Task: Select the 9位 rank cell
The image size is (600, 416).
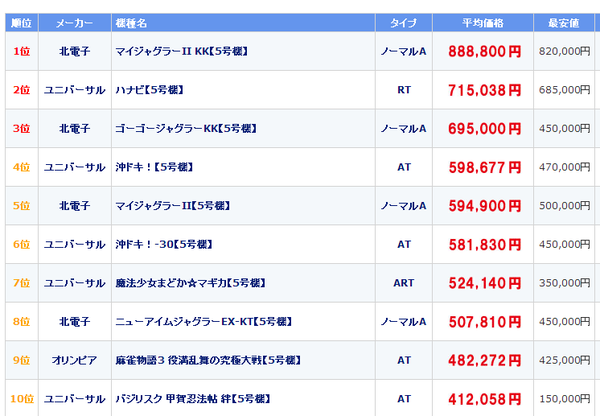Action: [x=21, y=360]
